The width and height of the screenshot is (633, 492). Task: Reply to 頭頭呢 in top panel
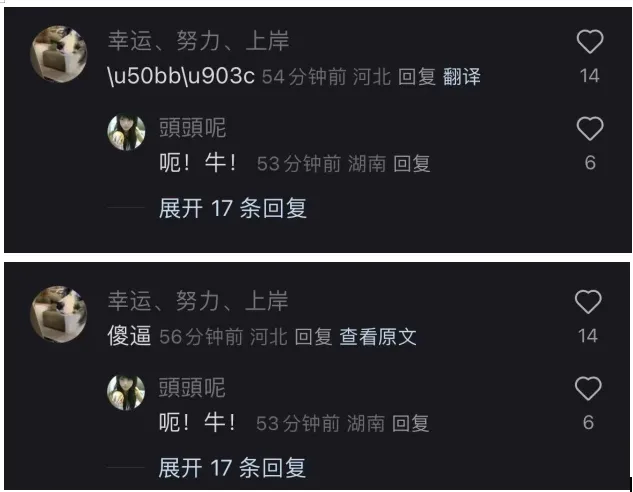click(x=412, y=164)
